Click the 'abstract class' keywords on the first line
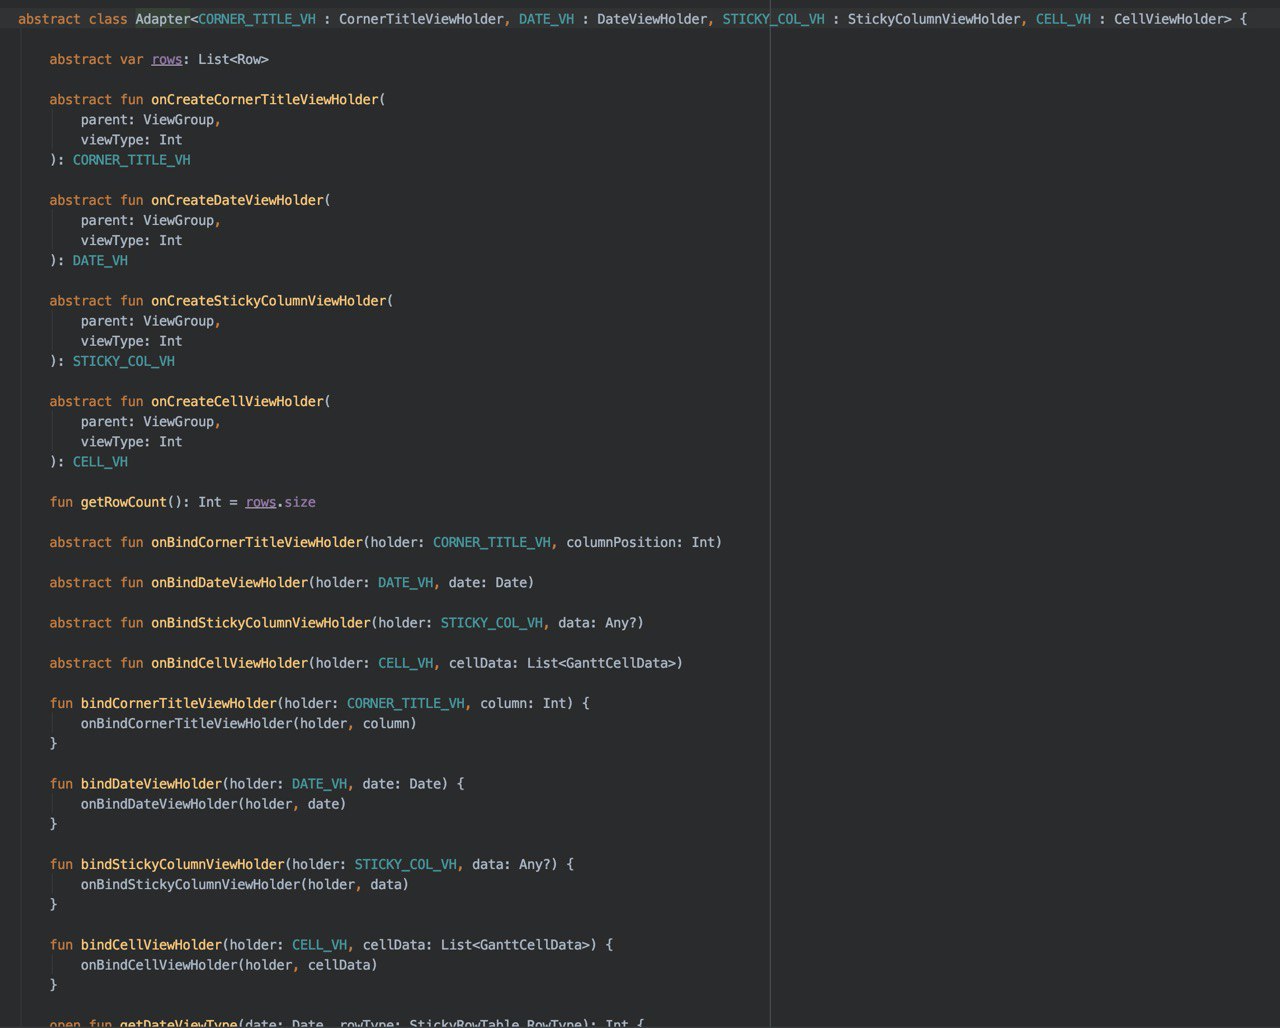 click(x=73, y=19)
